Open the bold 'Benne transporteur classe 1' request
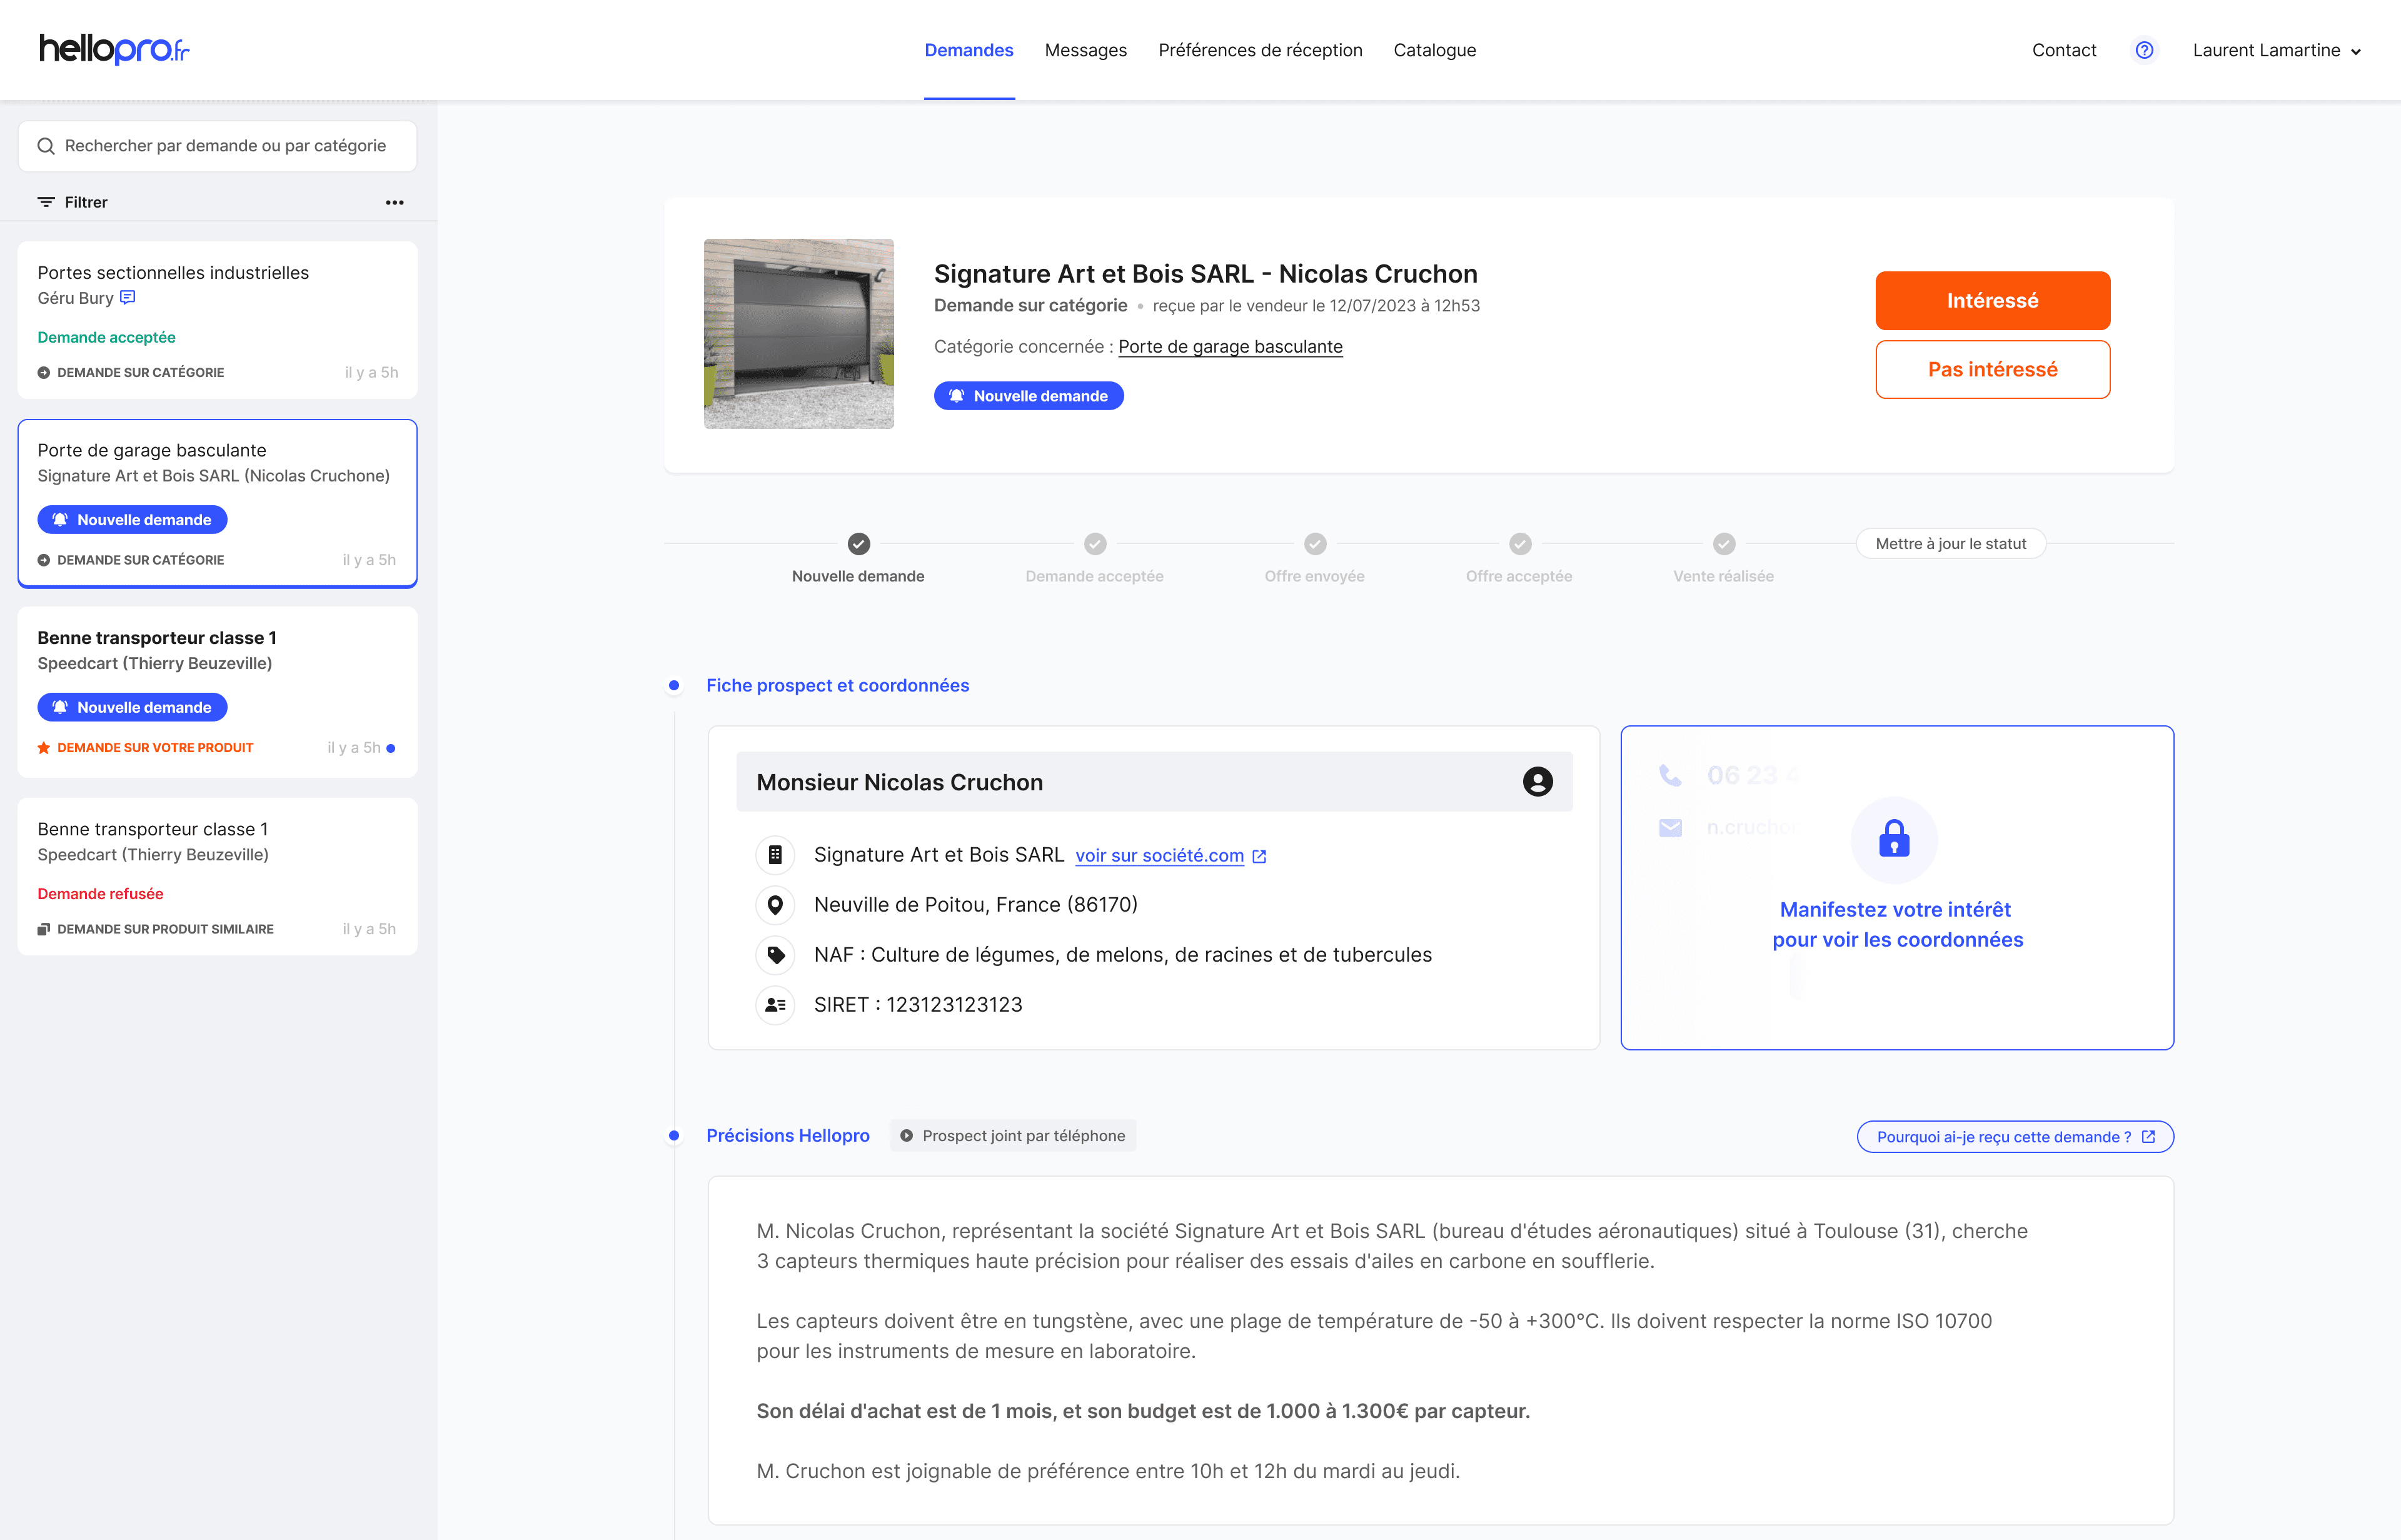 tap(217, 691)
